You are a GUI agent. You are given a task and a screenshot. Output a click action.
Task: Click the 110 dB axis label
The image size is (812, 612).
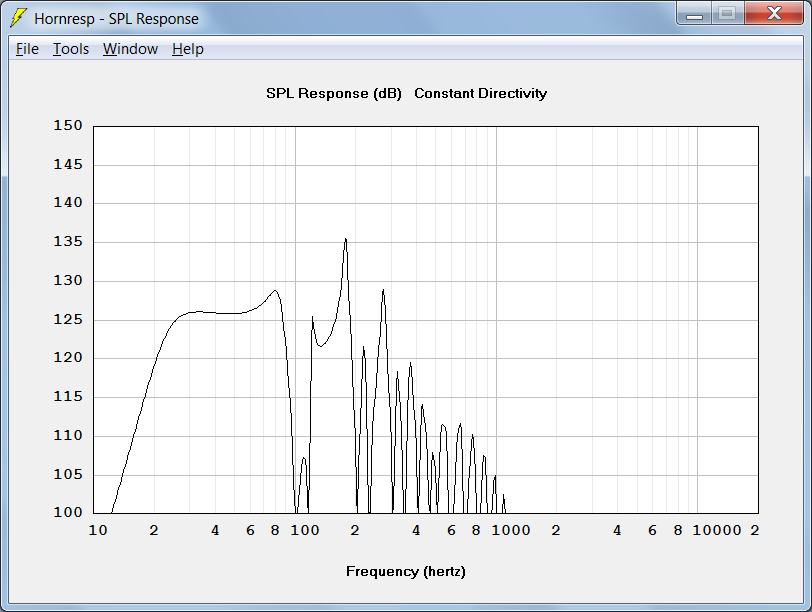pyautogui.click(x=68, y=435)
